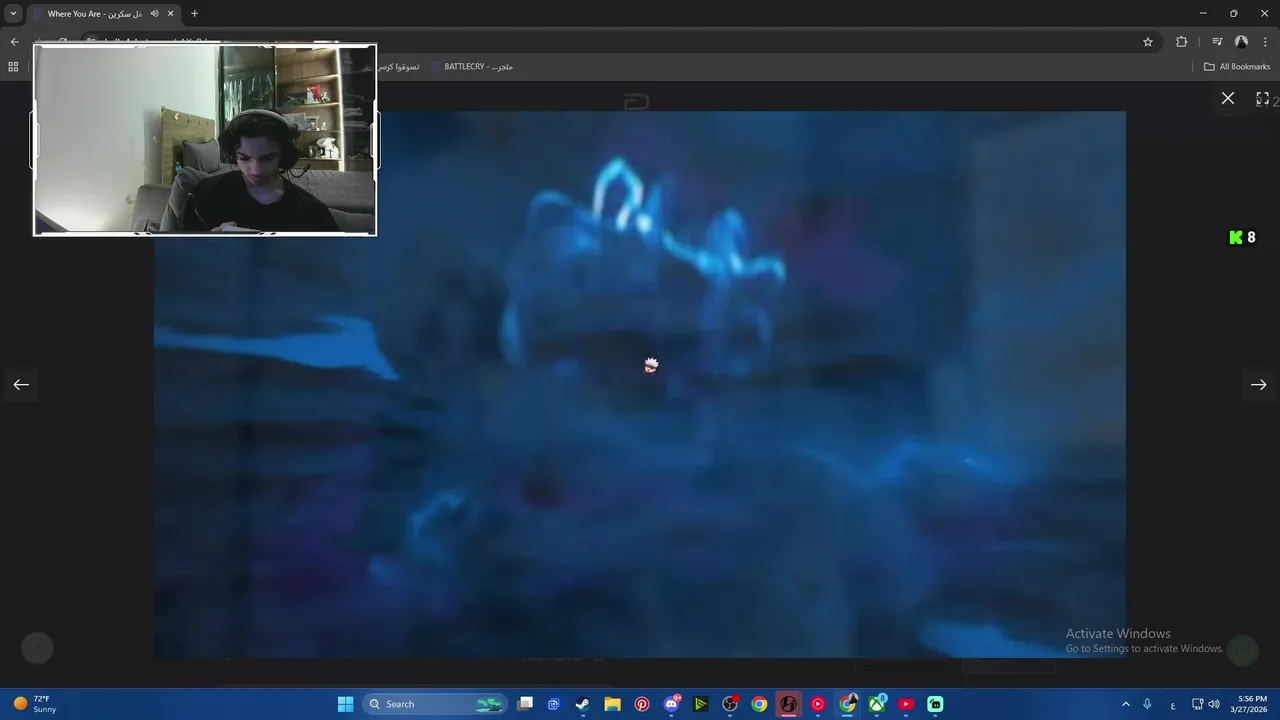Open the Windows Start menu

345,704
